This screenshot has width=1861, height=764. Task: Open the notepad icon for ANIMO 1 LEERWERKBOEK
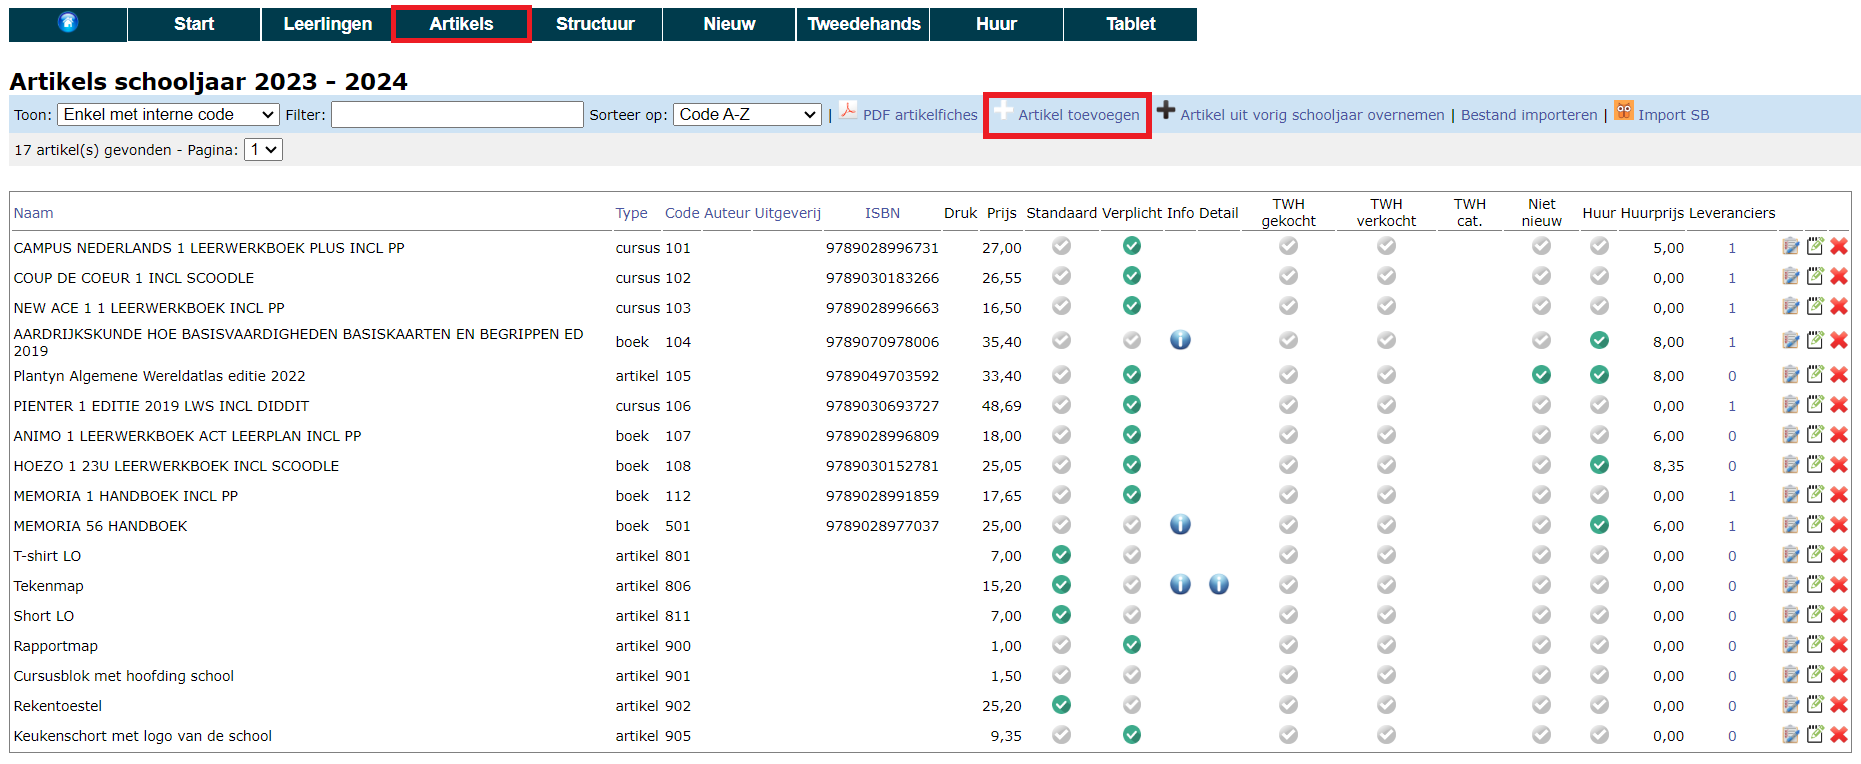[x=1815, y=434]
